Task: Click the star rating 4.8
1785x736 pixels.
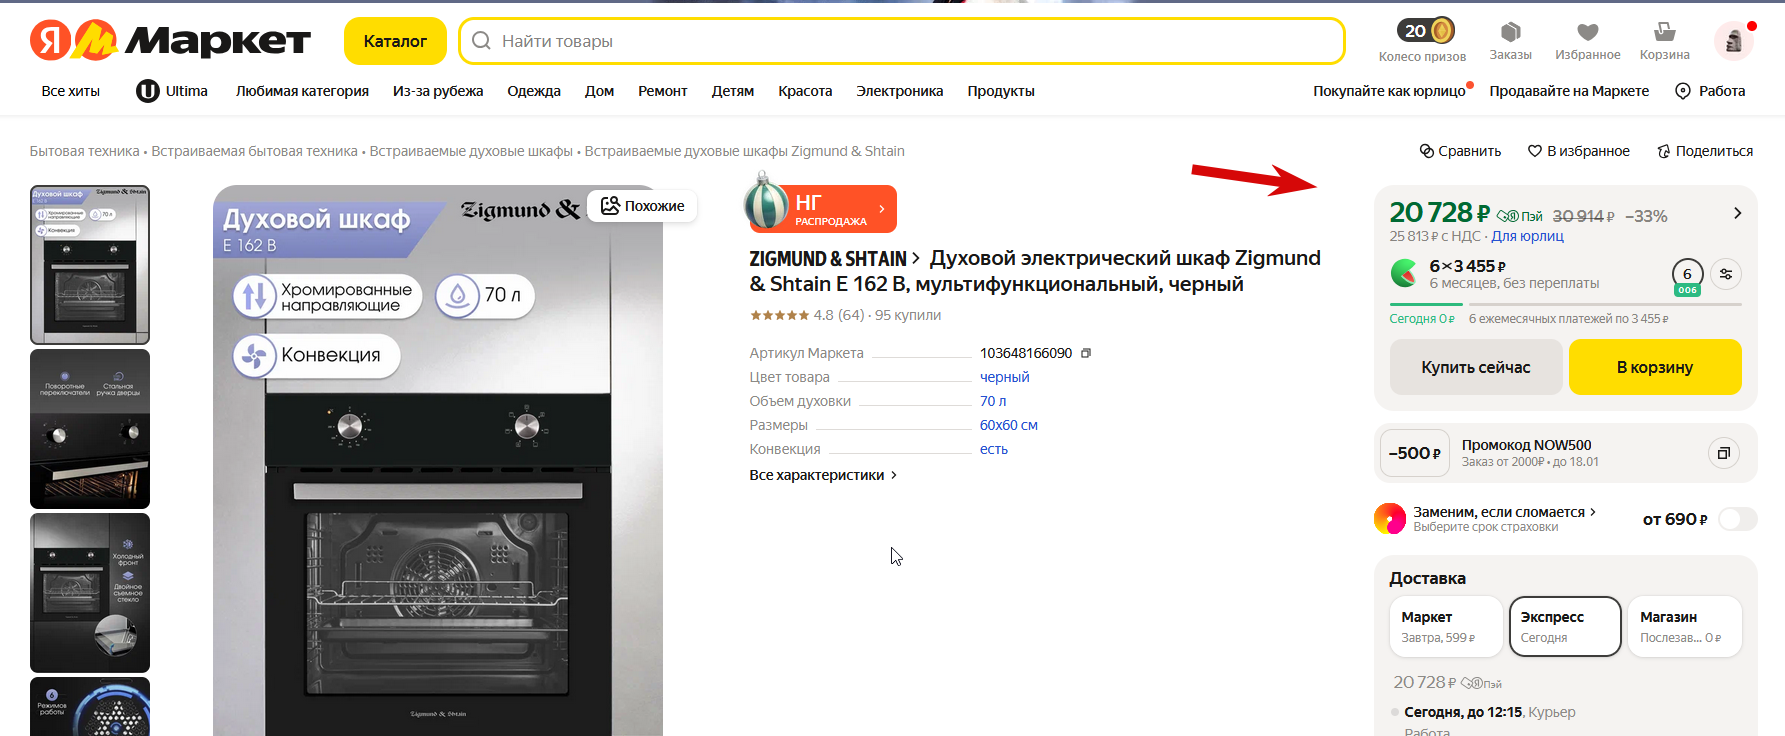Action: coord(791,315)
